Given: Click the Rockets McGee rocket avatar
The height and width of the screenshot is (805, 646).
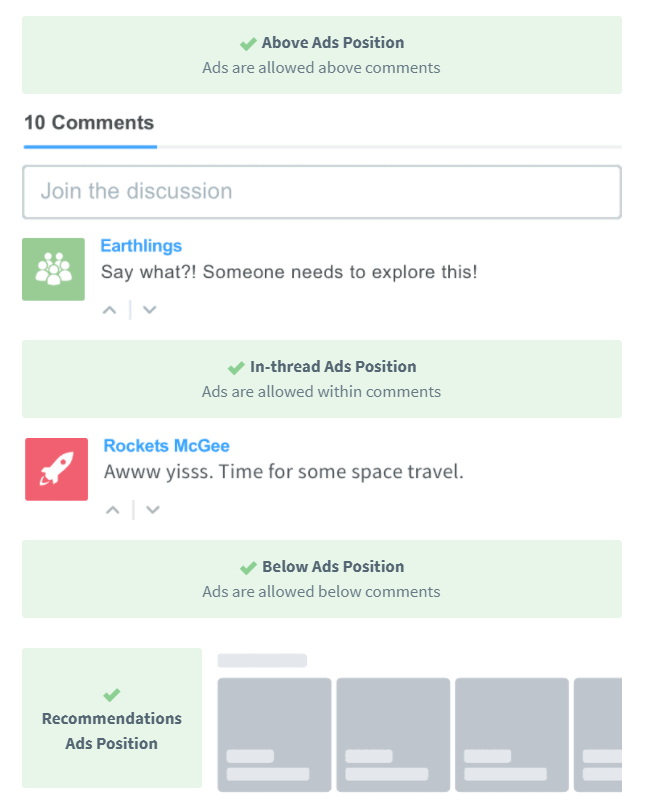Looking at the screenshot, I should pyautogui.click(x=56, y=469).
